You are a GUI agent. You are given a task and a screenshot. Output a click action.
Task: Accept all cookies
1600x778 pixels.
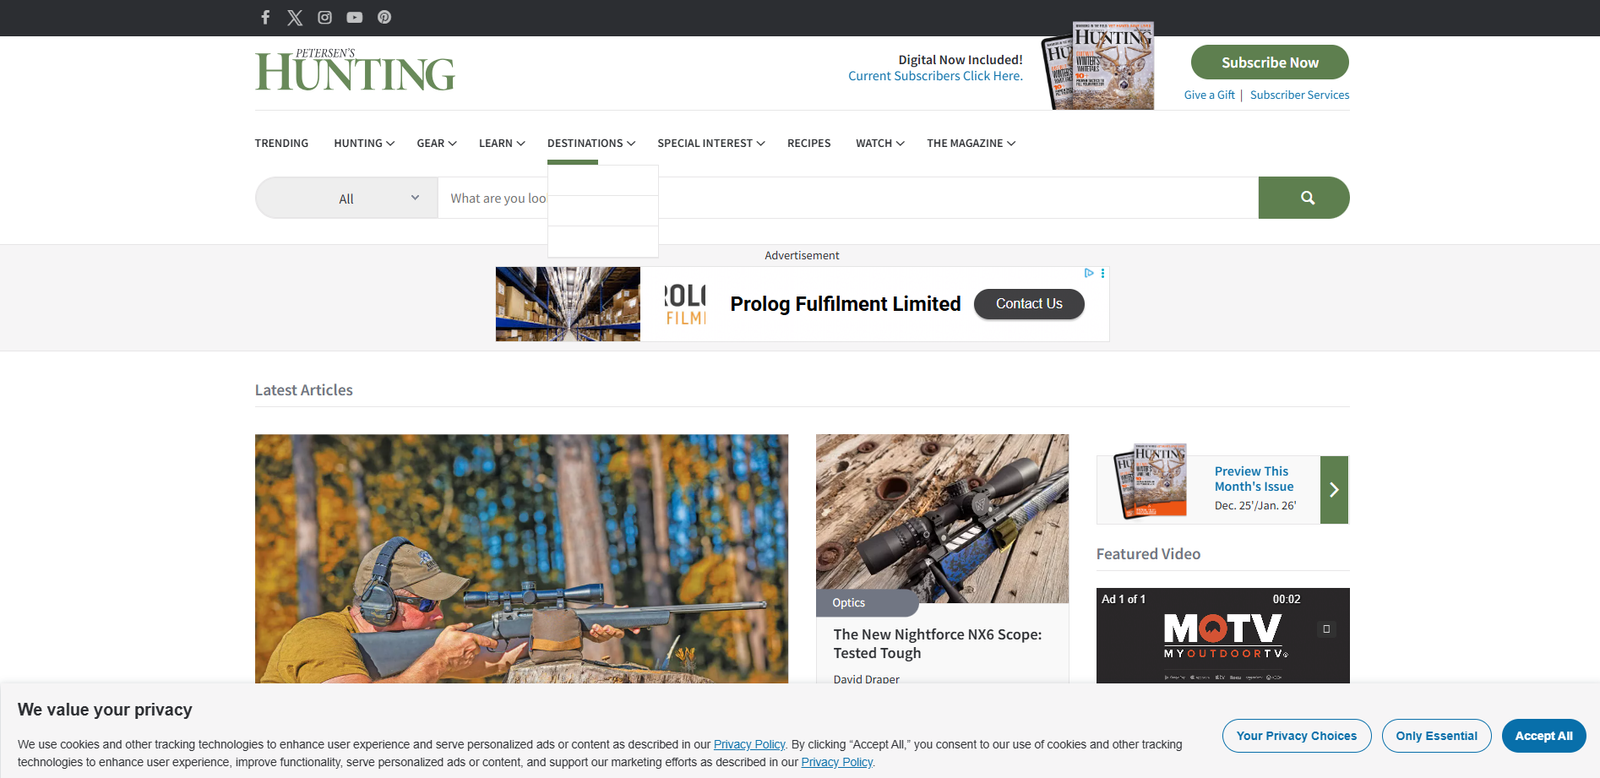pyautogui.click(x=1543, y=736)
